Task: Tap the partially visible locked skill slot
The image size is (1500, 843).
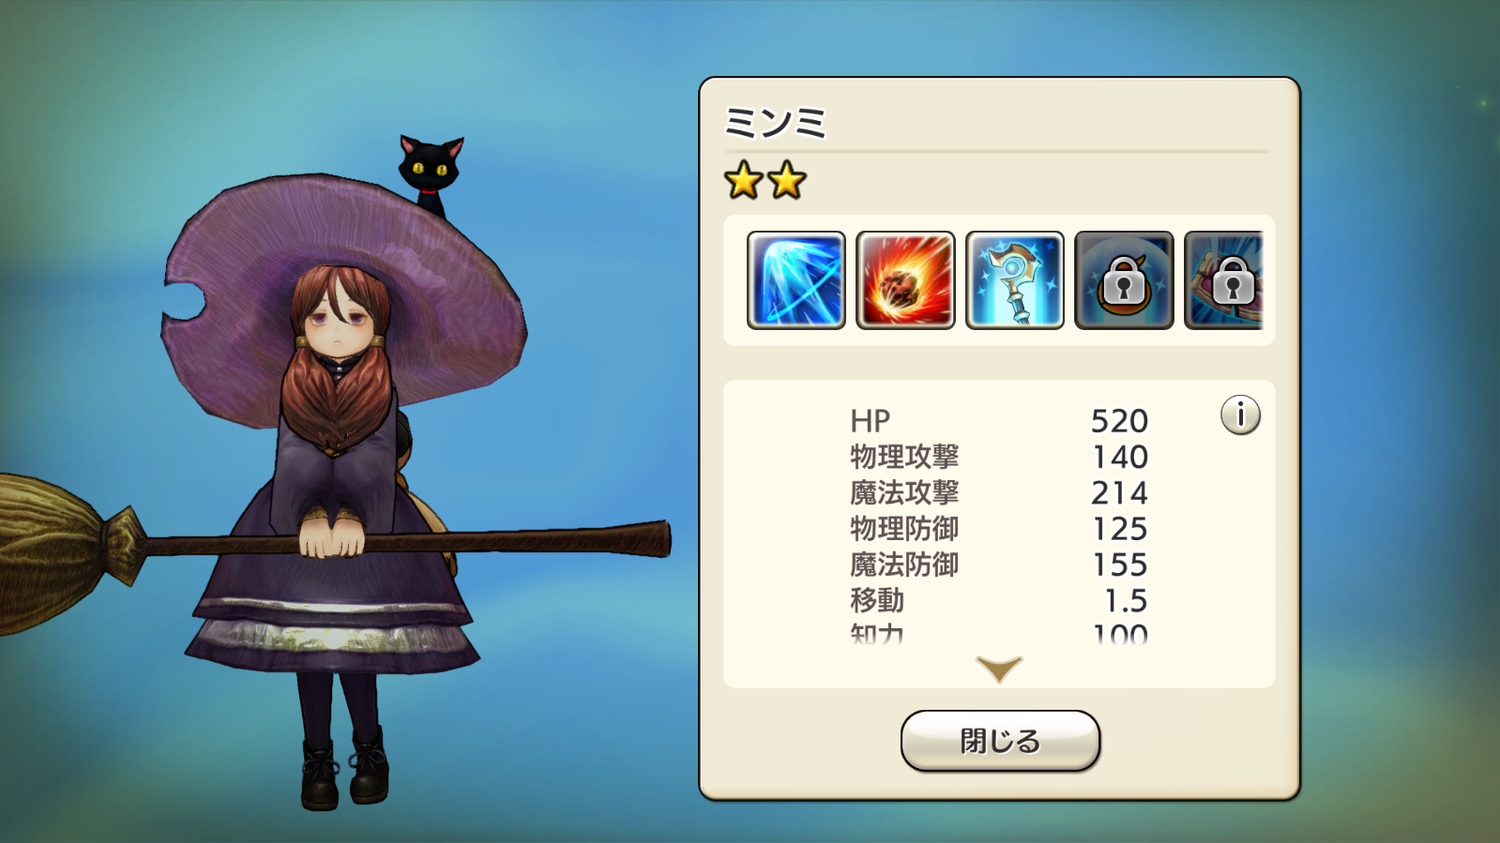Action: tap(1224, 280)
